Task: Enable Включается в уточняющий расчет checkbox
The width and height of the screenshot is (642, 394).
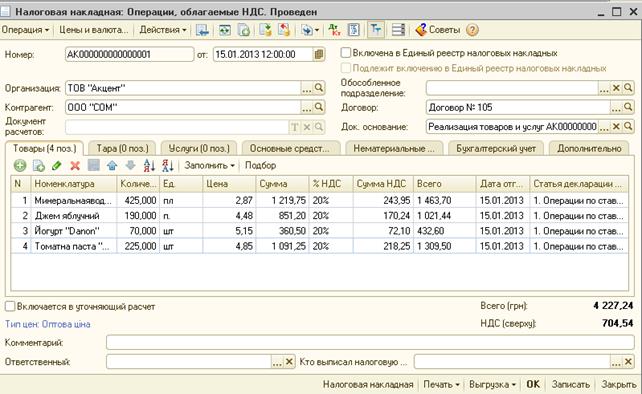Action: click(x=10, y=306)
